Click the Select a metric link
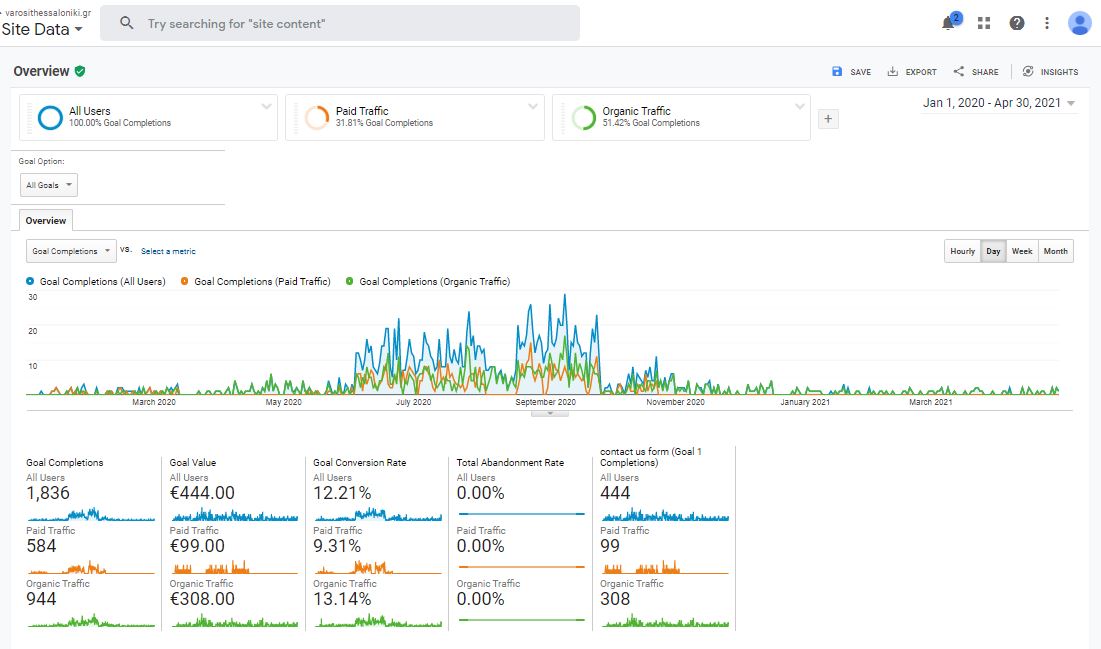 pos(168,251)
